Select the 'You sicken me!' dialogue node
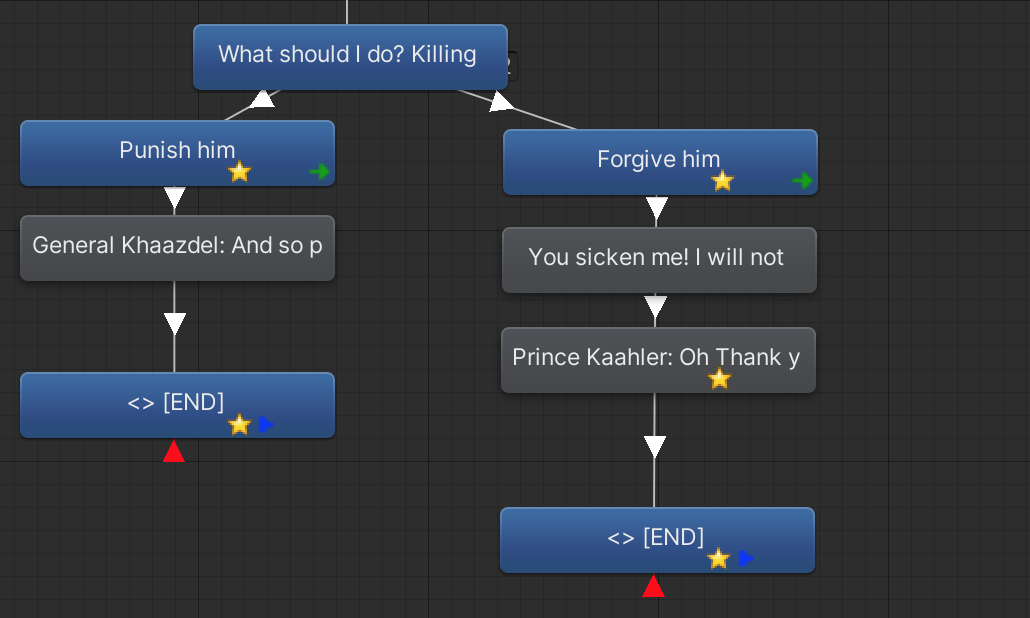The width and height of the screenshot is (1030, 618). coord(660,260)
